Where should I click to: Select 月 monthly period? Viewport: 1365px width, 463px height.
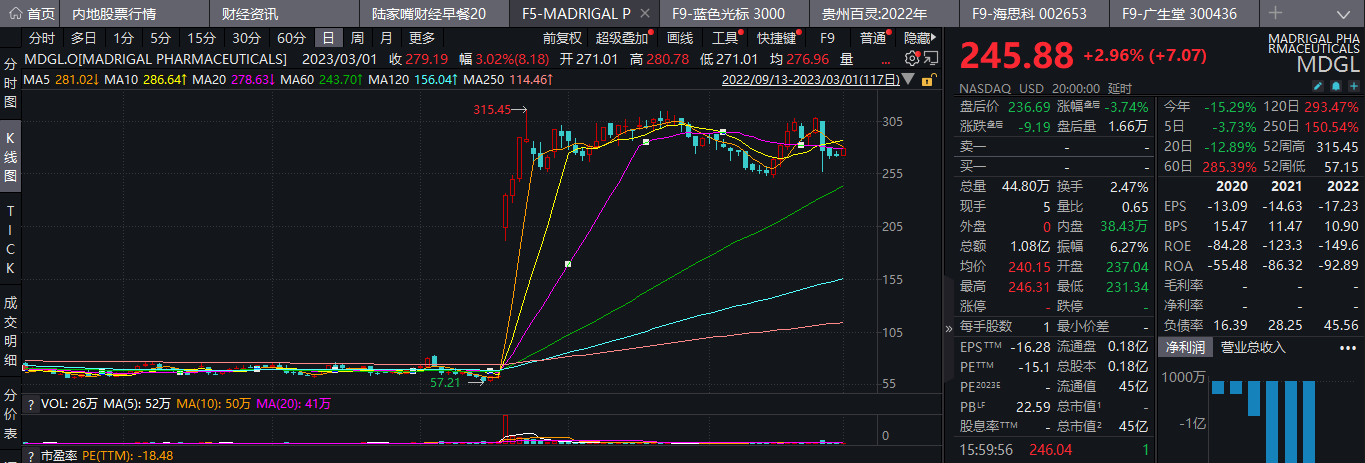386,38
